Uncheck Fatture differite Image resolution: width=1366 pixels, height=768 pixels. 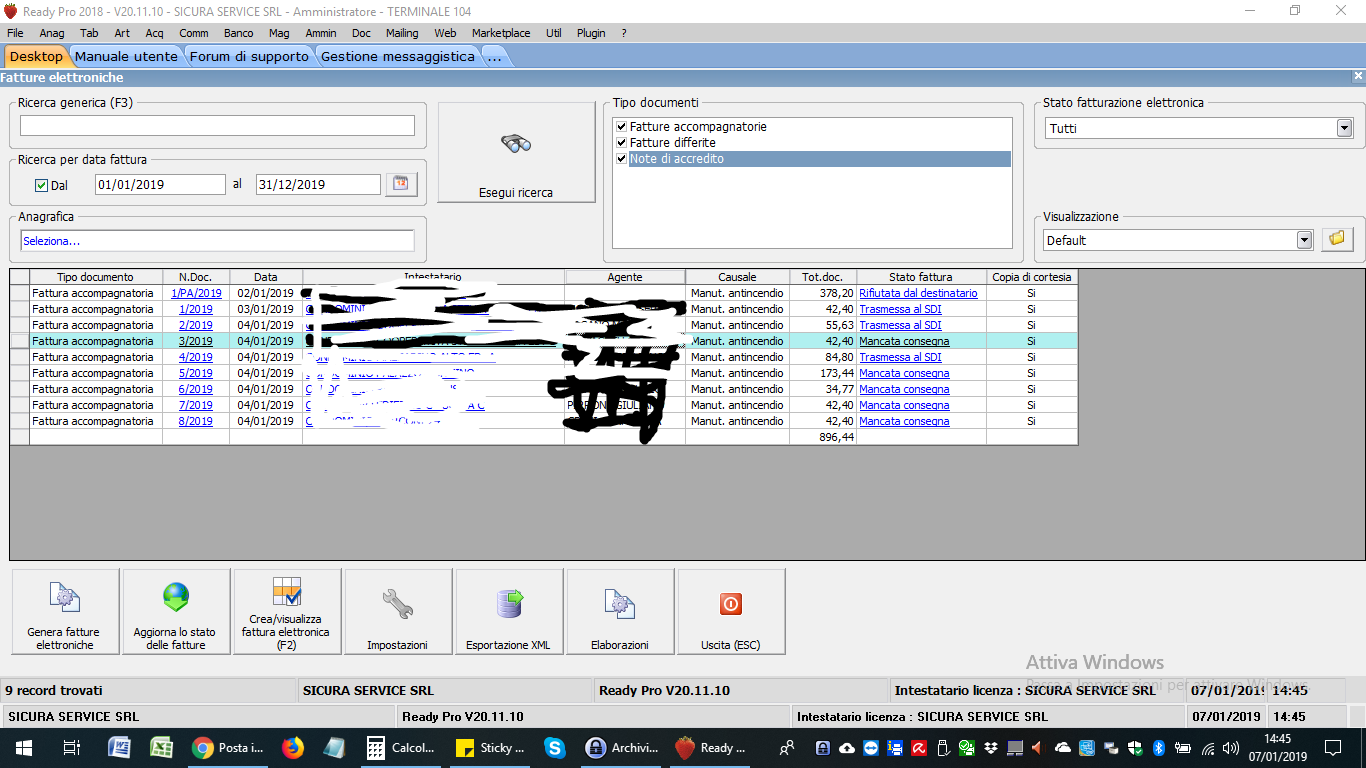[622, 143]
